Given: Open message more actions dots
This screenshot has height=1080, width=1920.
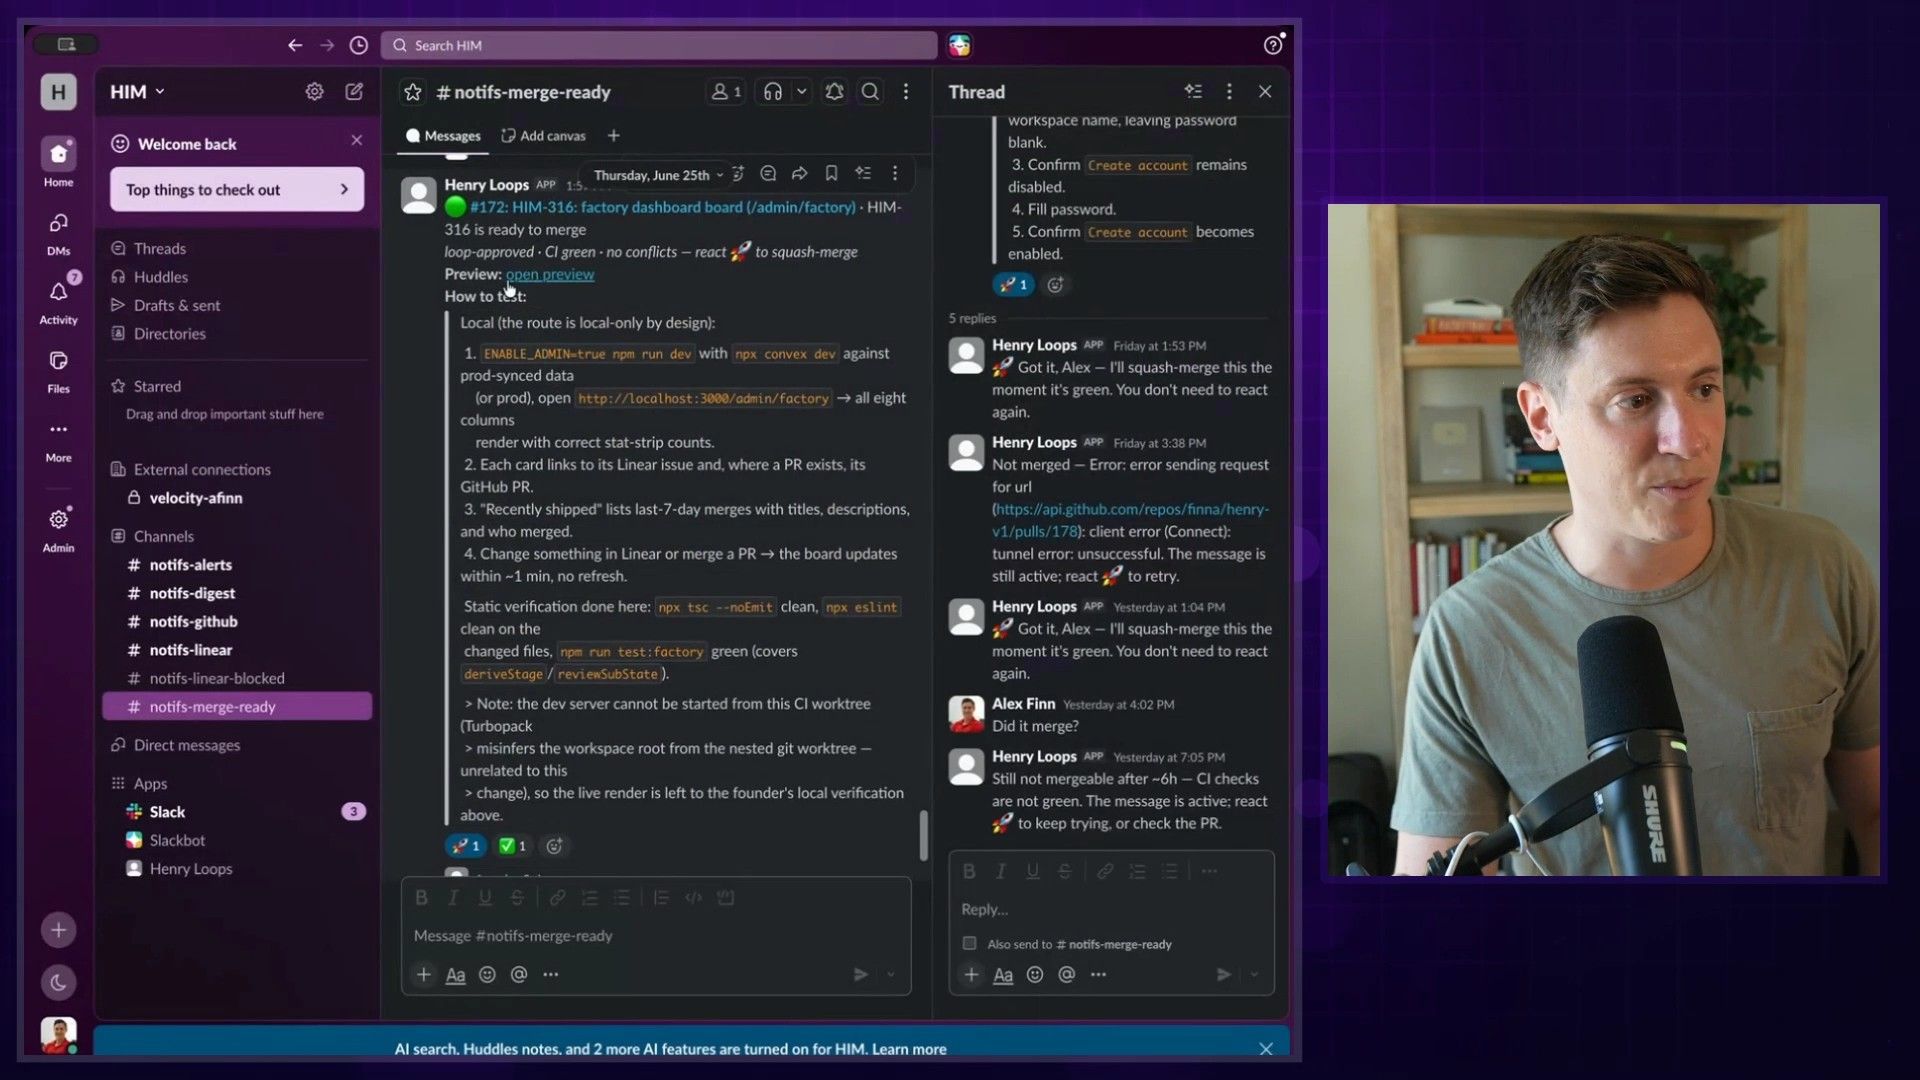Looking at the screenshot, I should click(895, 174).
